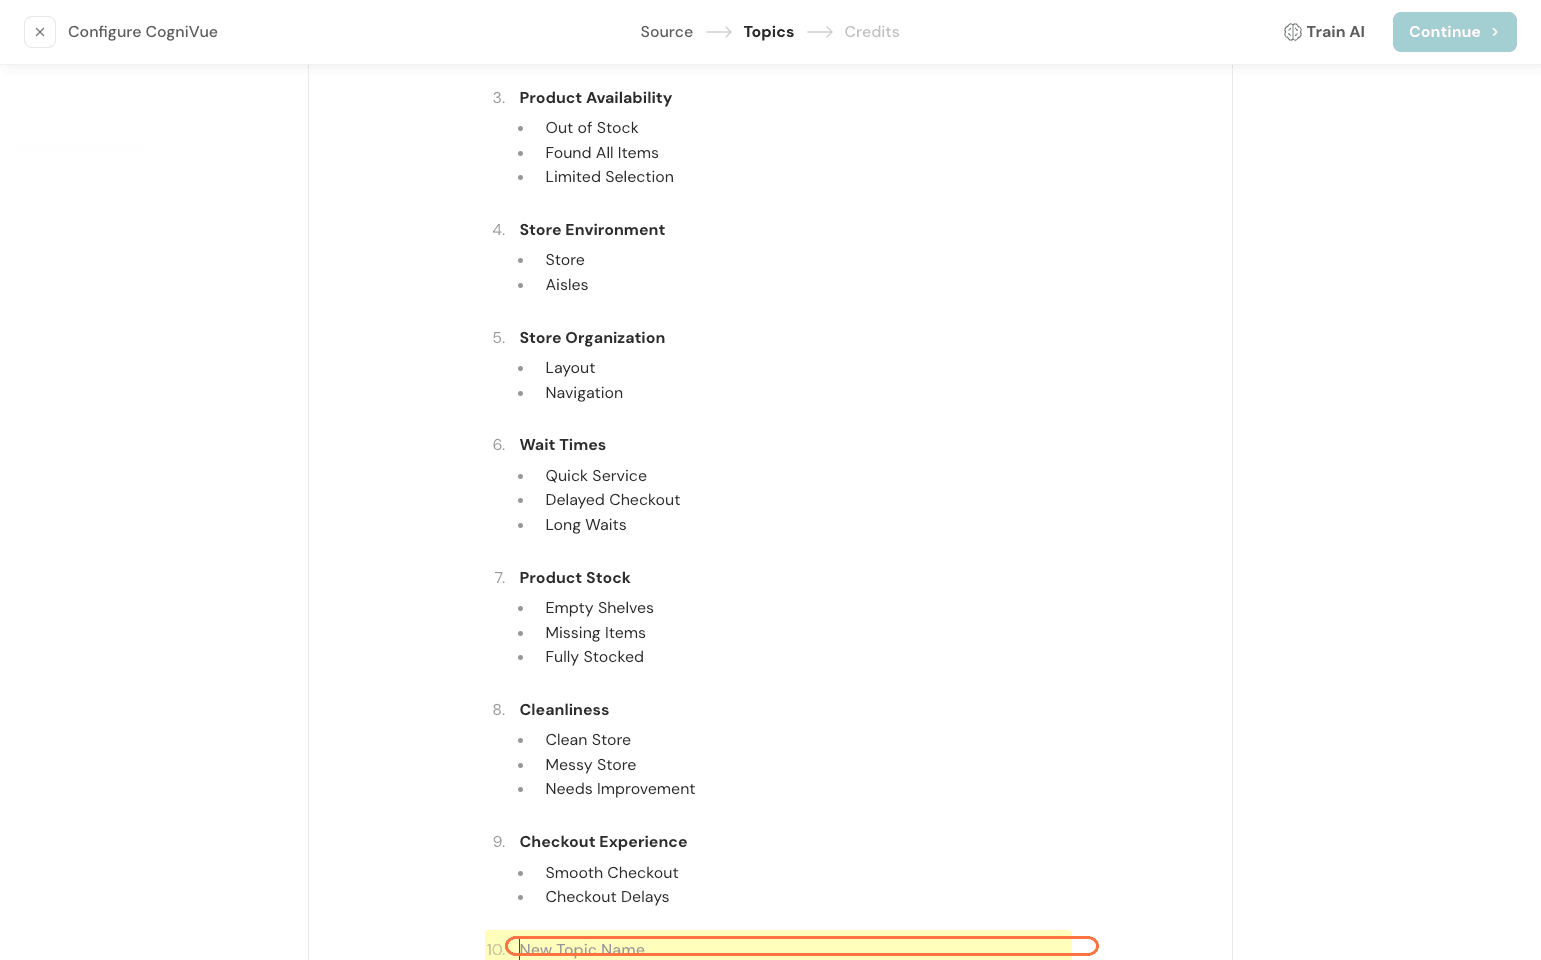Click the Delayed Checkout subtopic
The width and height of the screenshot is (1541, 960).
612,500
